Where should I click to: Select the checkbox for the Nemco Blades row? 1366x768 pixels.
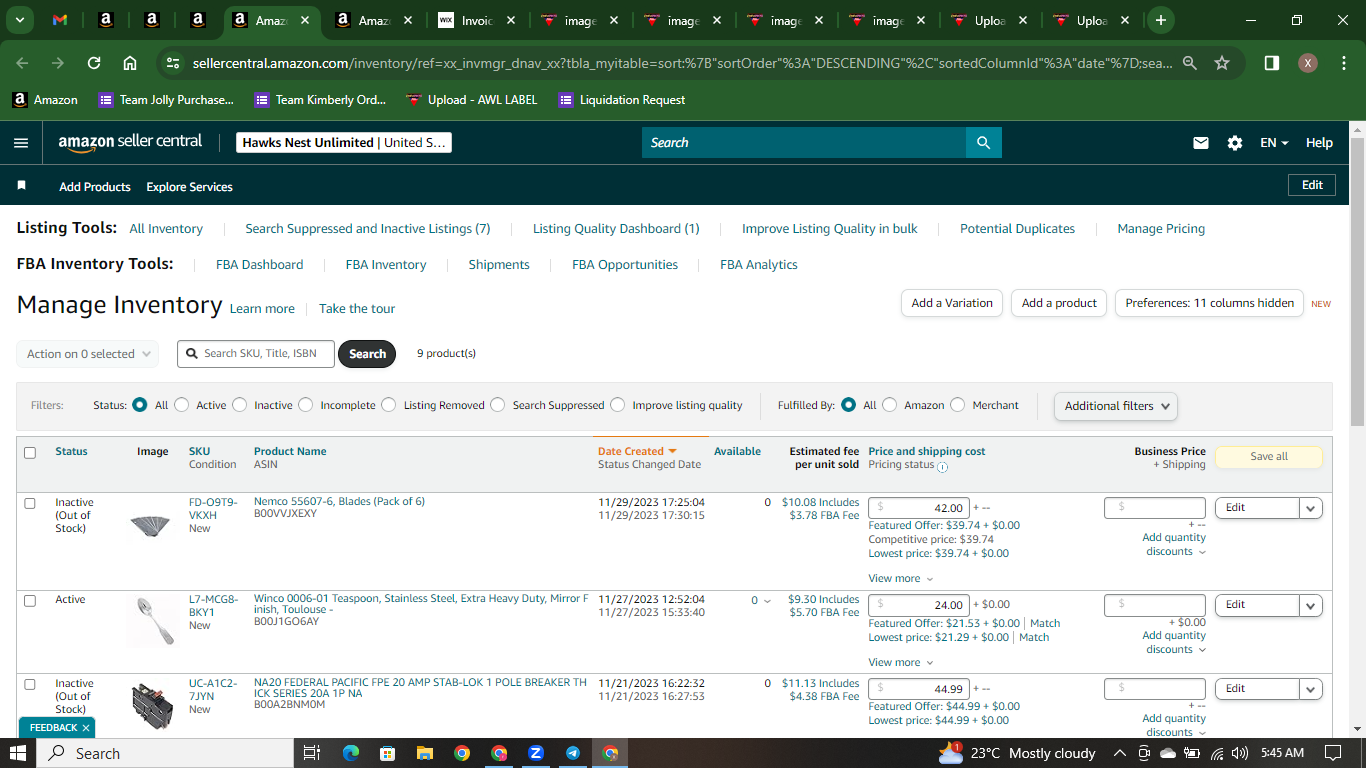[30, 503]
